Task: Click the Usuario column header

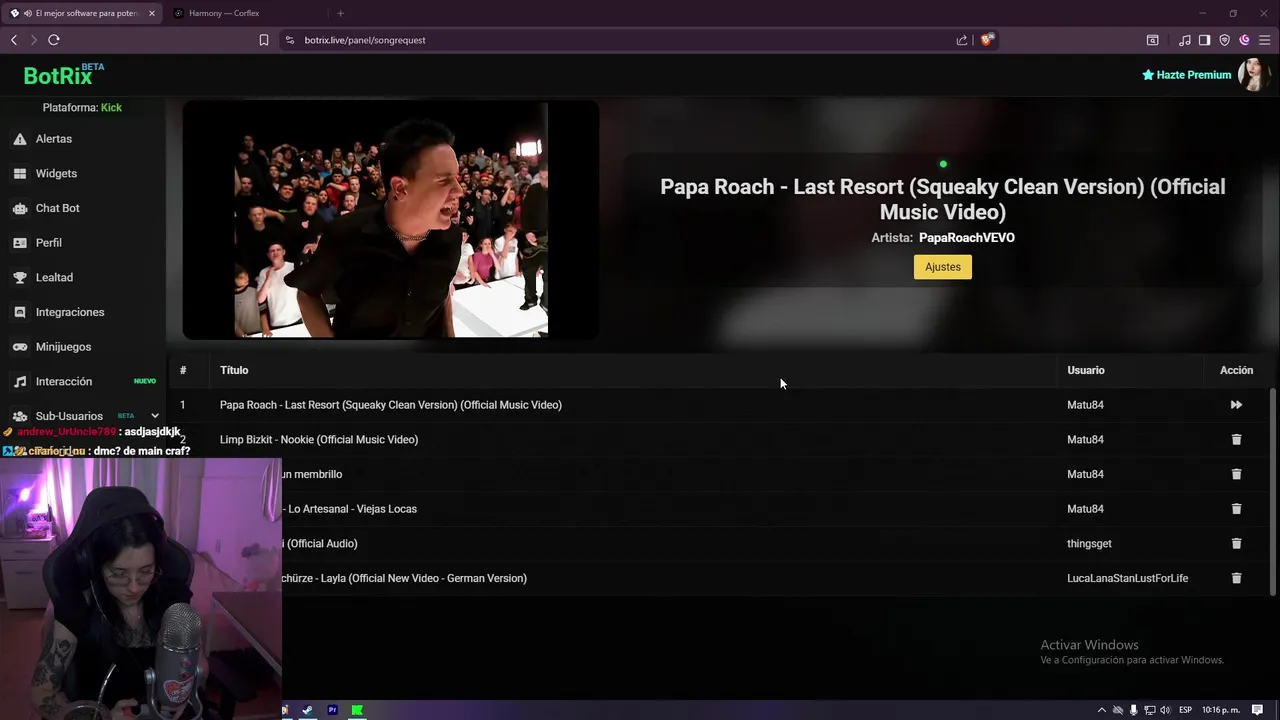Action: click(1086, 370)
